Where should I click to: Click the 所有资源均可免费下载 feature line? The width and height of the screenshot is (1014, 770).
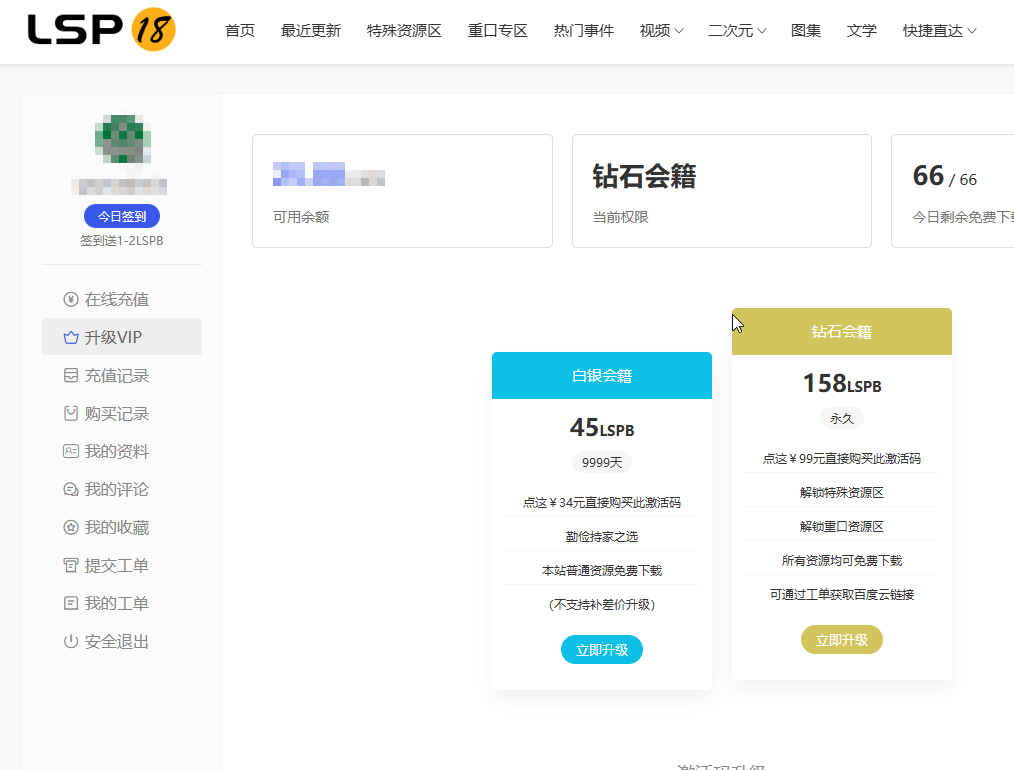[x=841, y=561]
